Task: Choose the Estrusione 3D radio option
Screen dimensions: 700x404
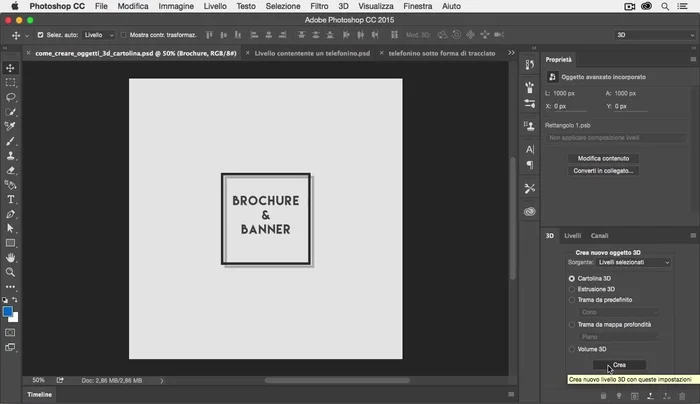Action: click(x=572, y=289)
